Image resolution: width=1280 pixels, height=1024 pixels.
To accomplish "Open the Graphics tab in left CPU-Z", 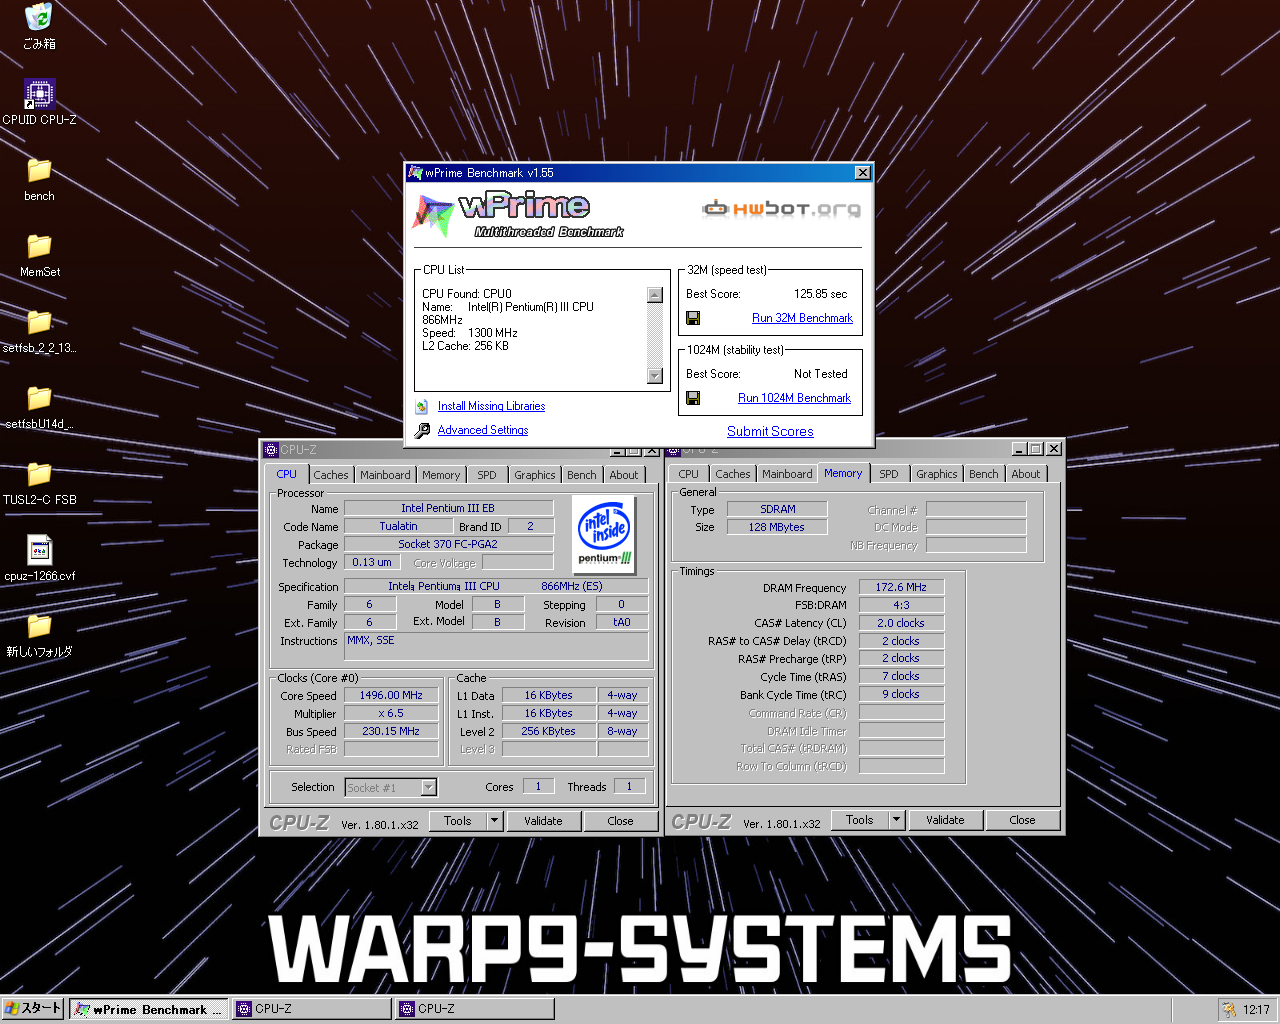I will click(x=535, y=475).
